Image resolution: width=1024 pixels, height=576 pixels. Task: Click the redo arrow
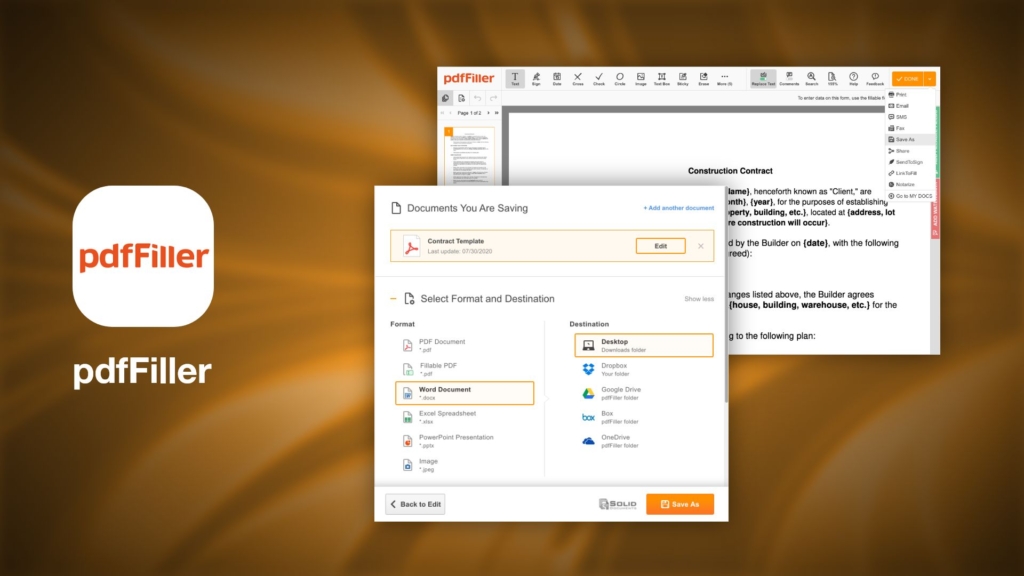click(x=494, y=98)
